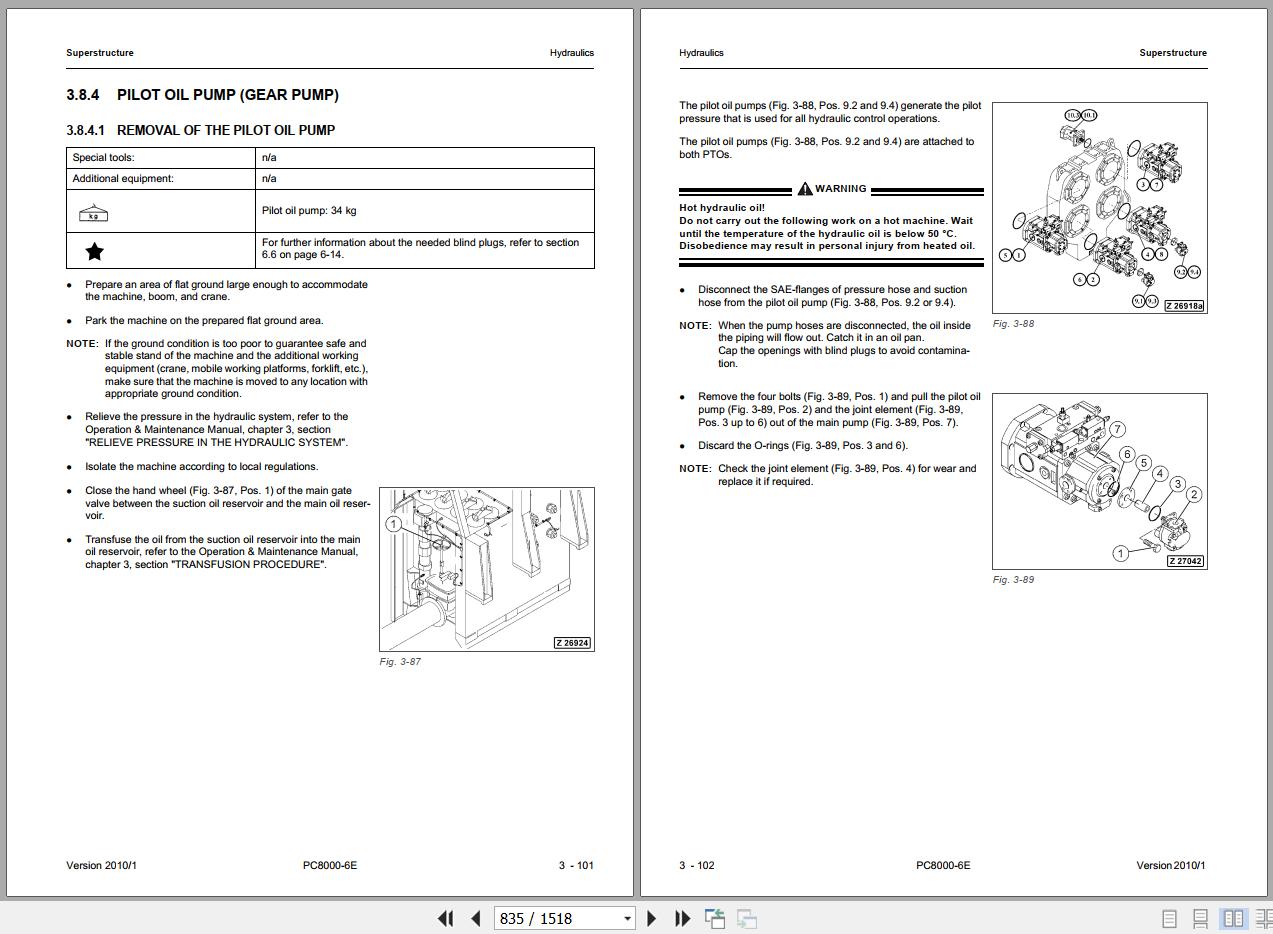
Task: Click the previous view navigation icon
Action: pos(715,918)
